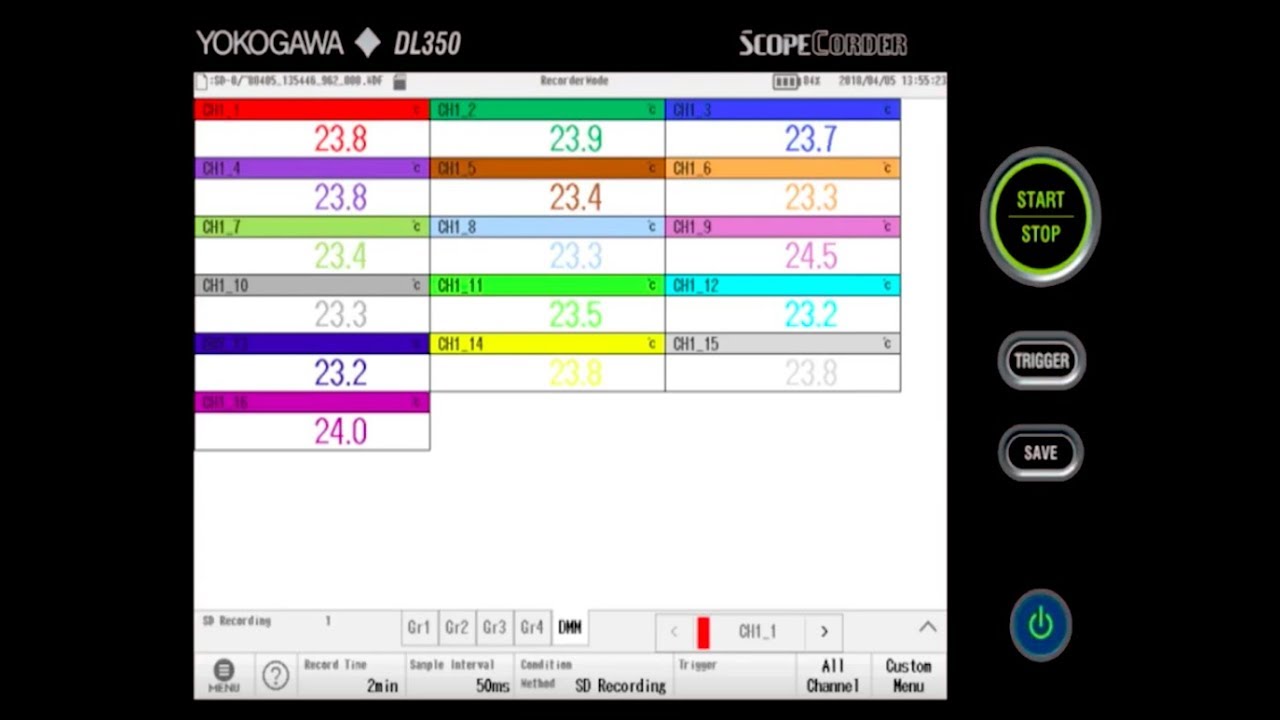Image resolution: width=1280 pixels, height=720 pixels.
Task: Click the RecorderMode title text
Action: 574,81
